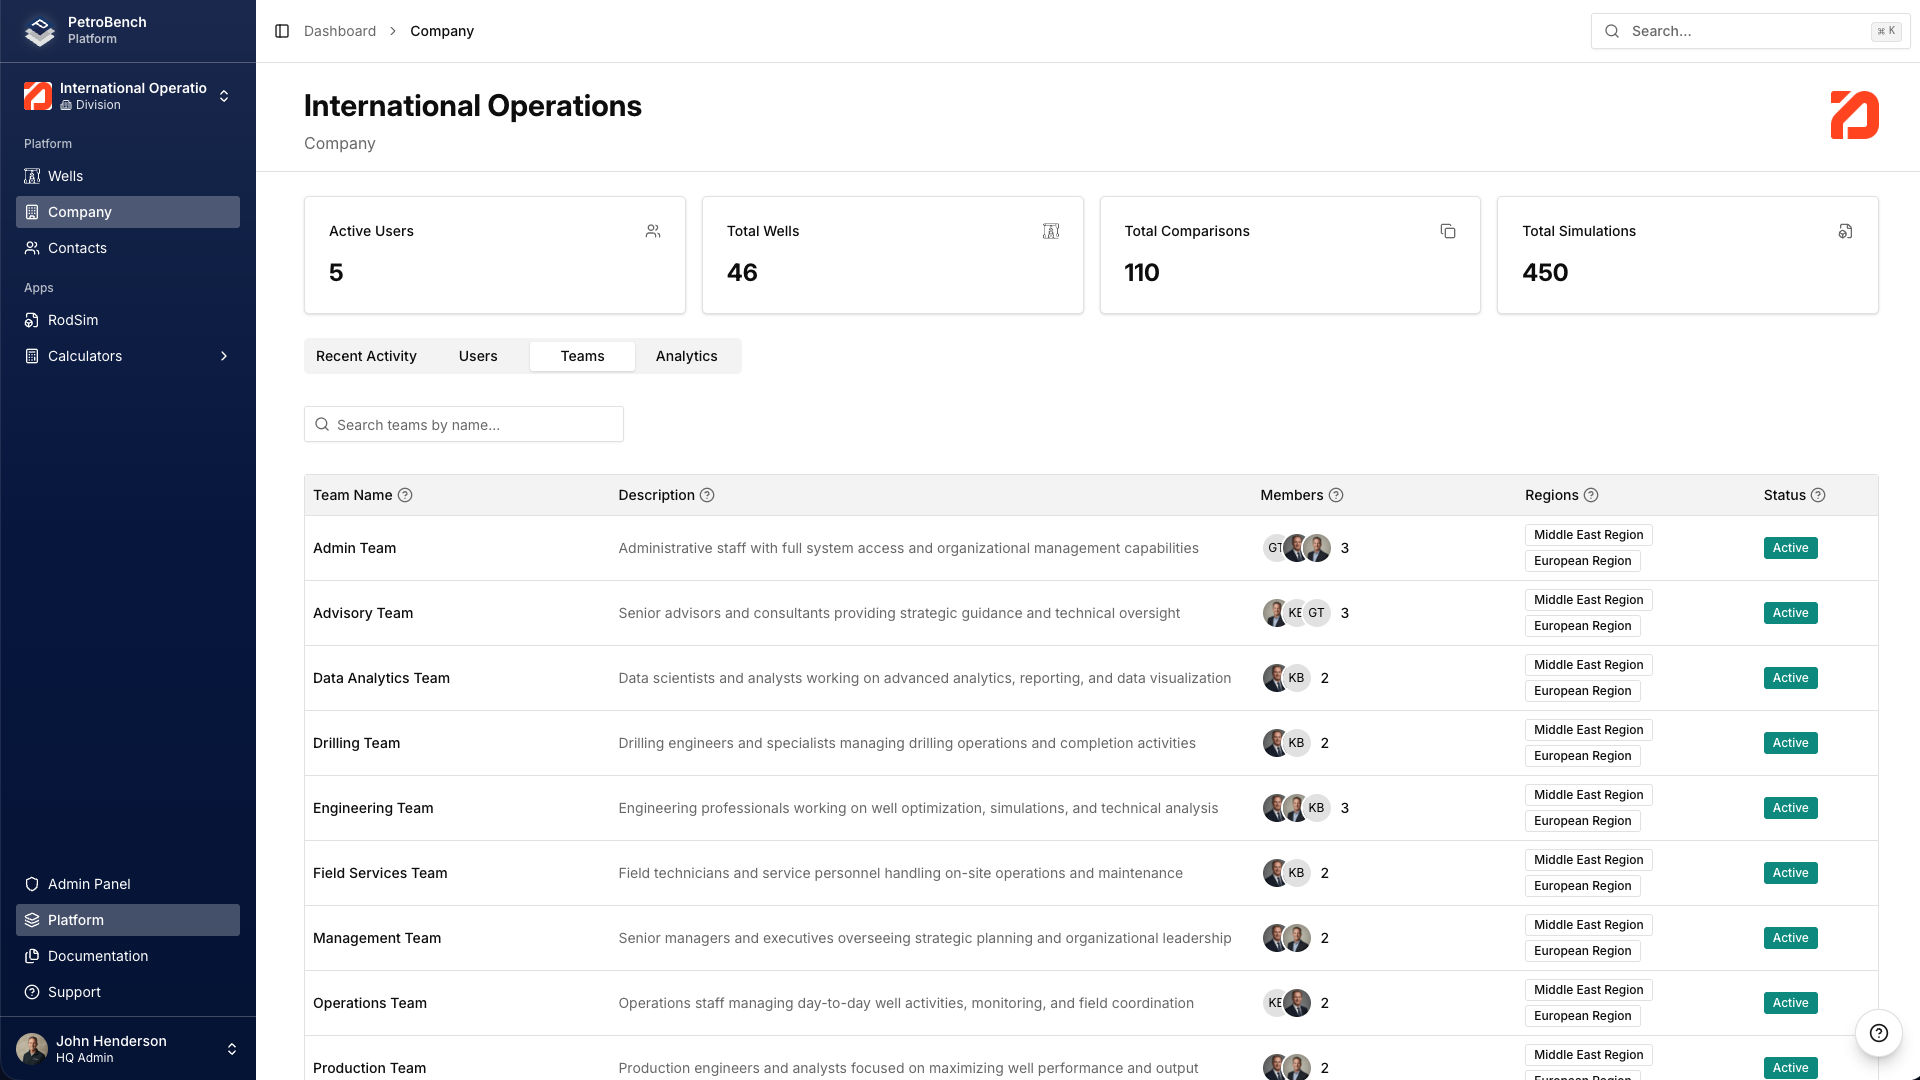Click the PetroBench platform logo
This screenshot has width=1920, height=1080.
[40, 31]
